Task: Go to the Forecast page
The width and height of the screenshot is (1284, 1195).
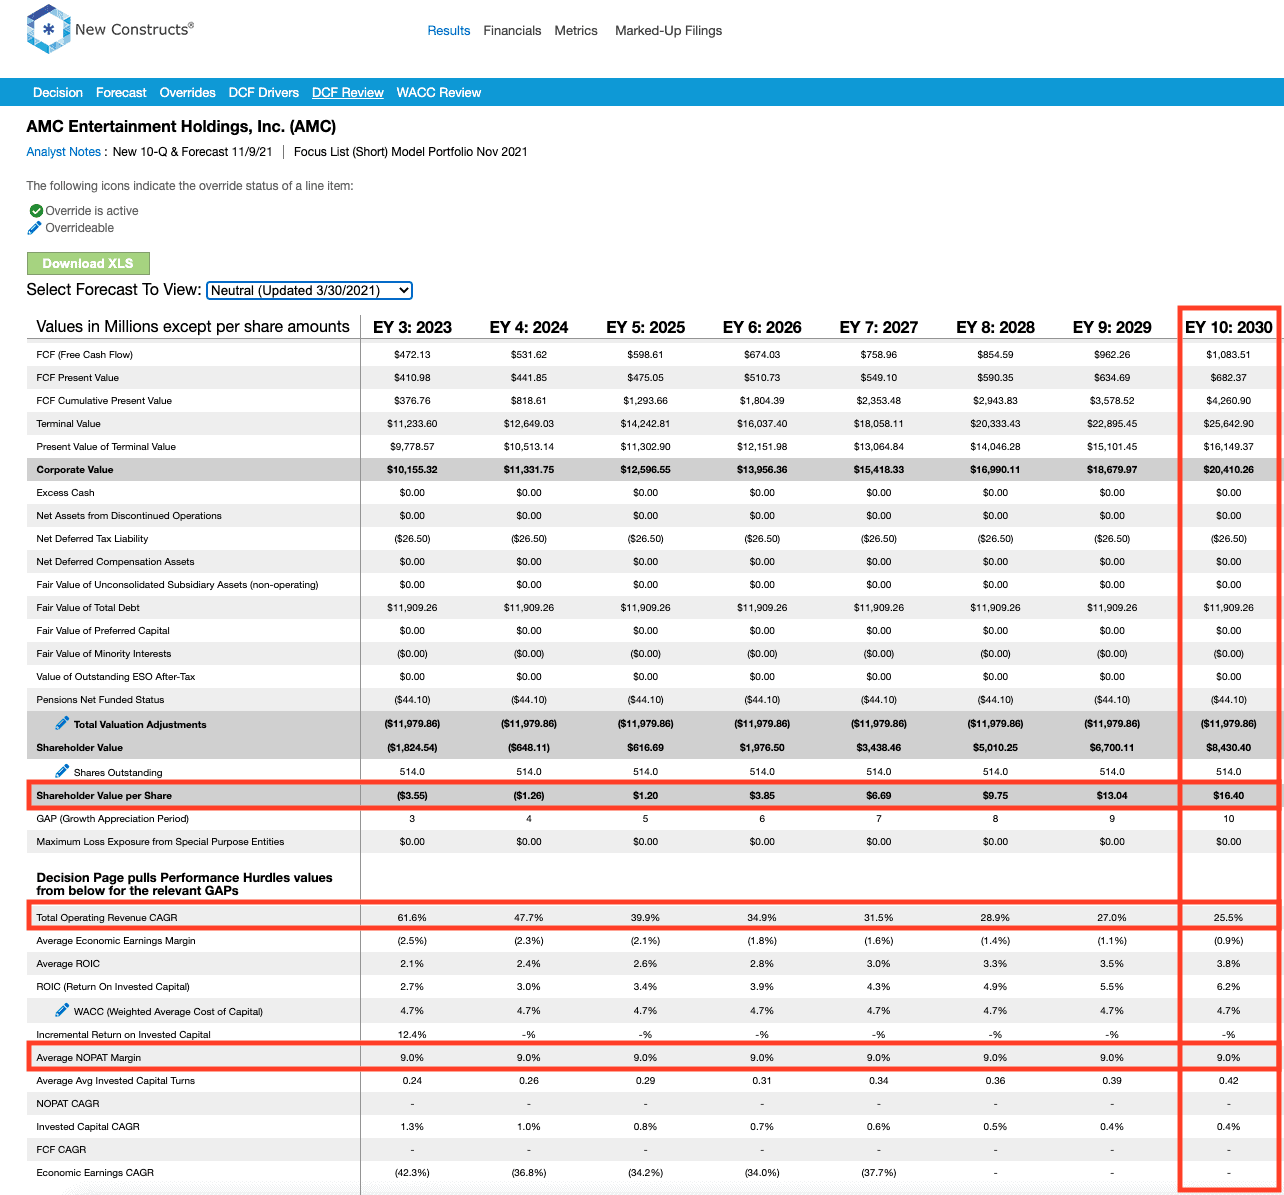Action: click(121, 92)
